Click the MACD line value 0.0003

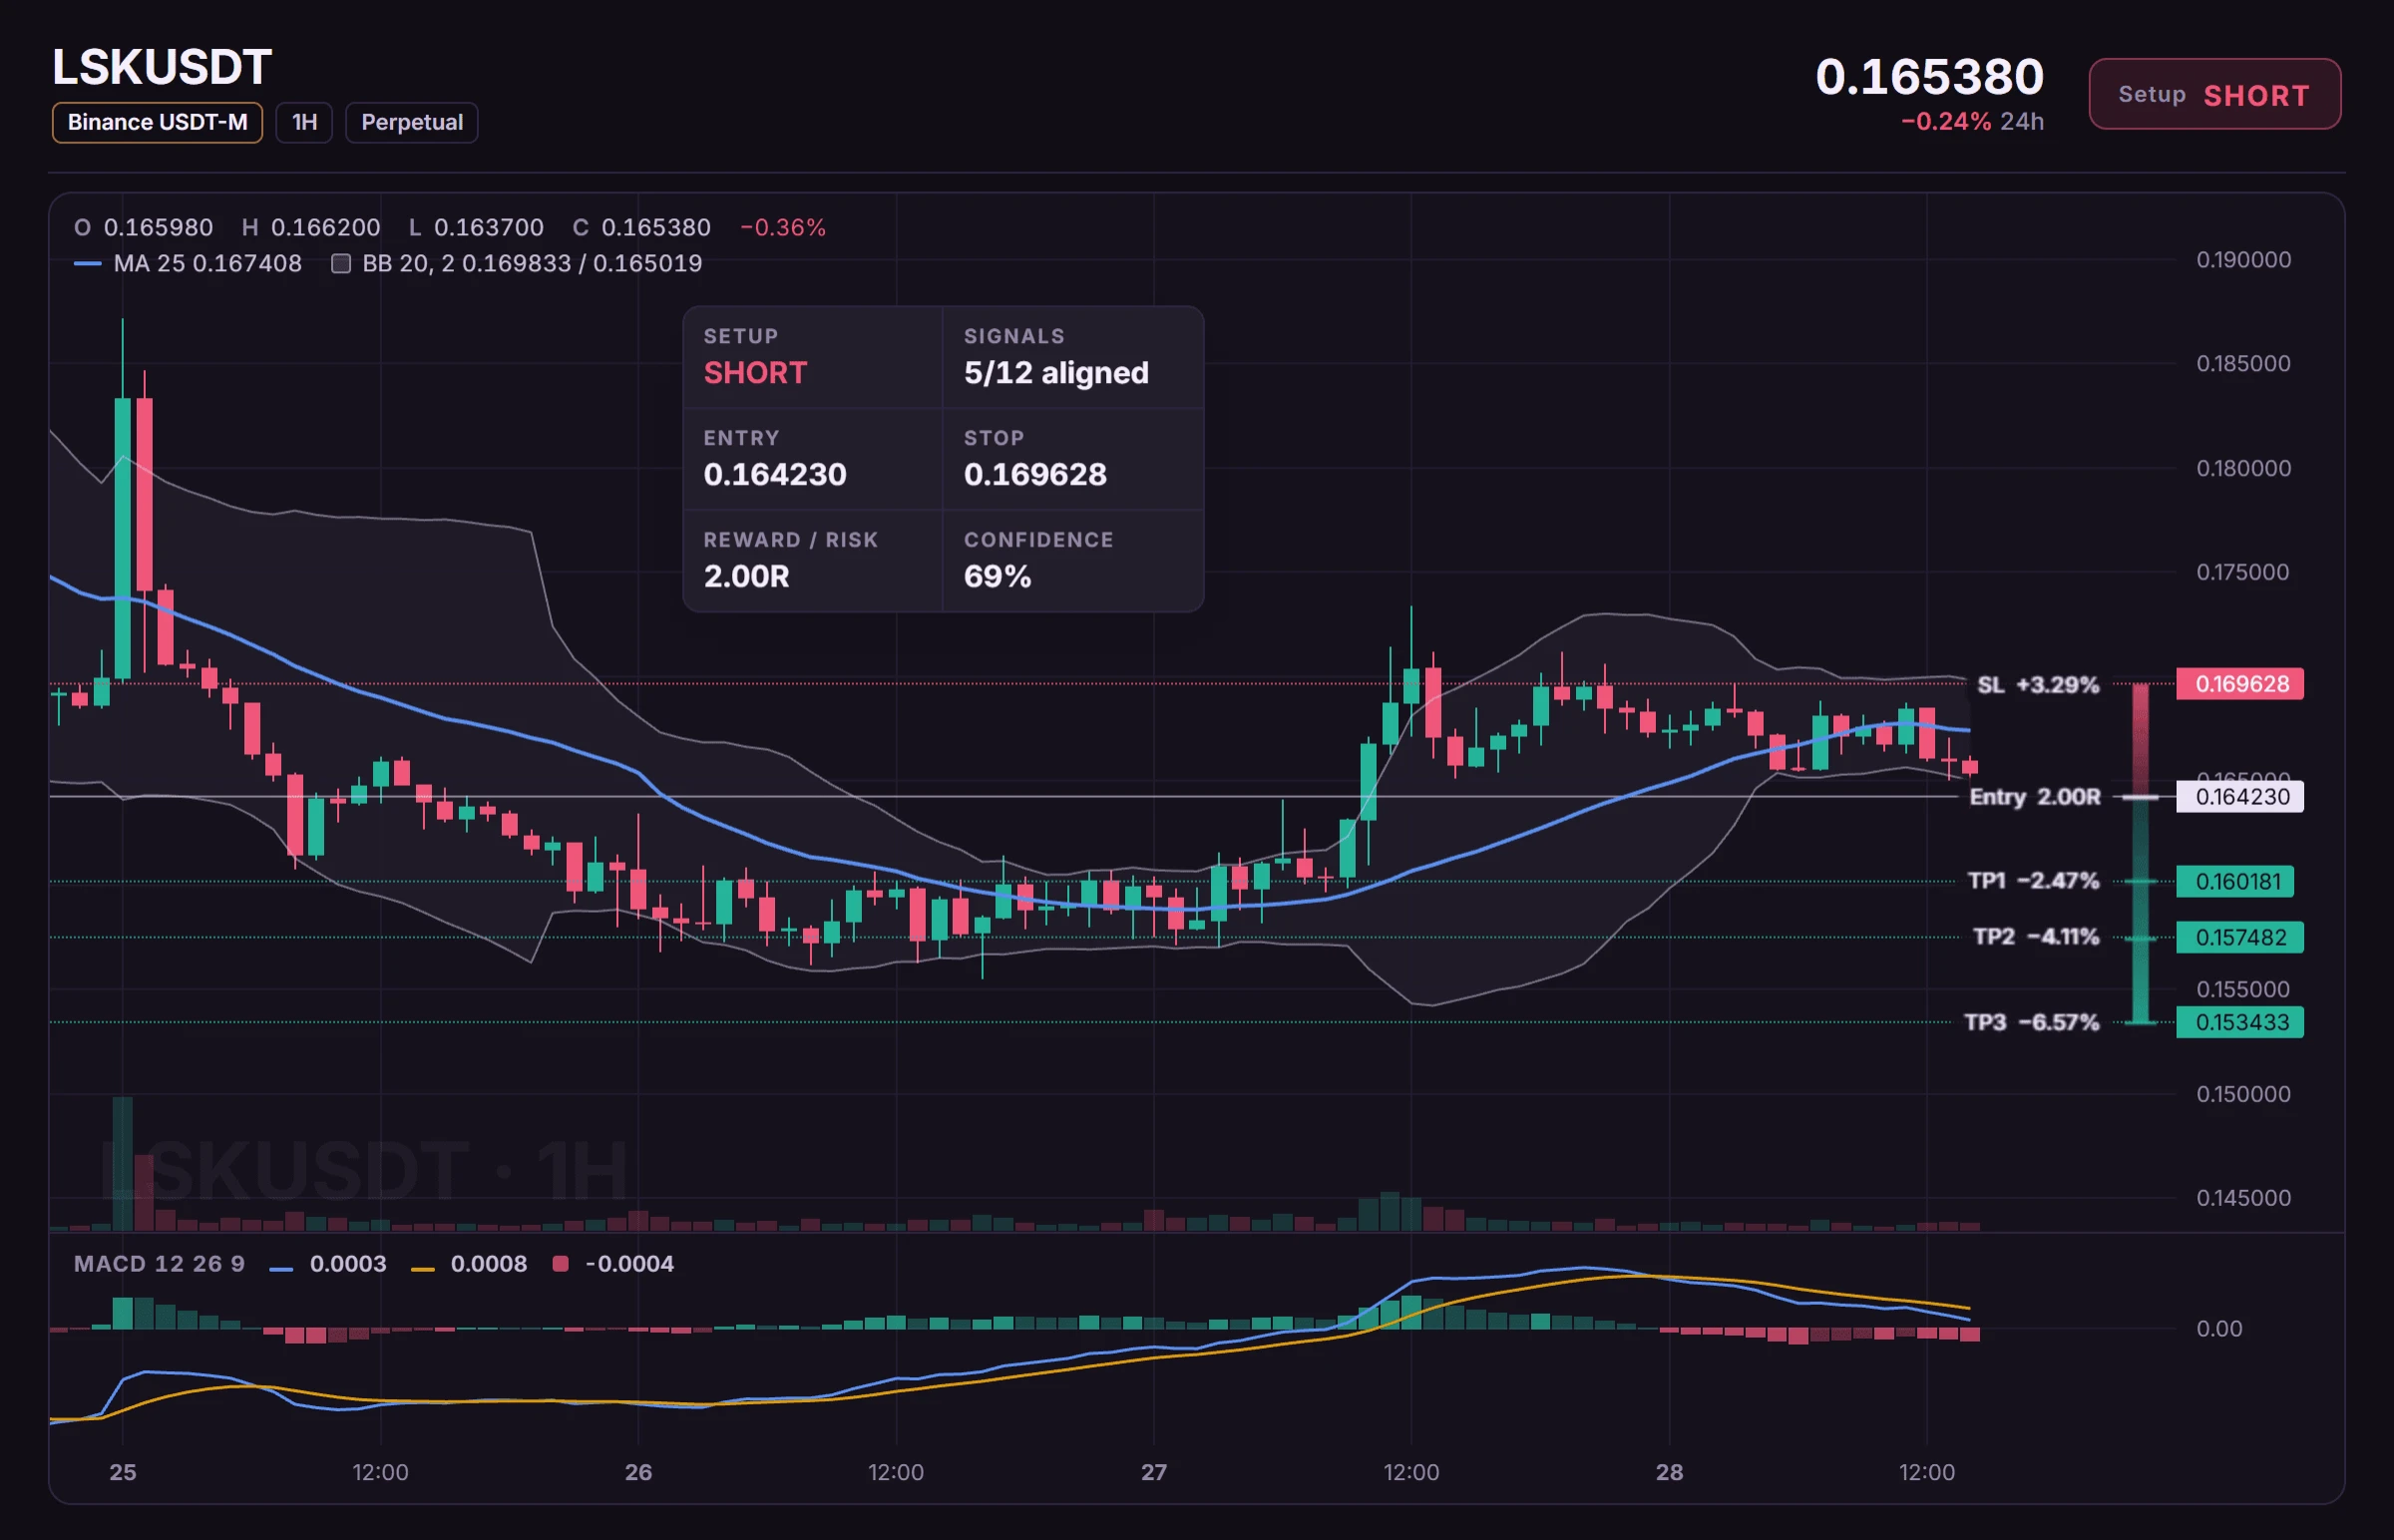[x=347, y=1264]
